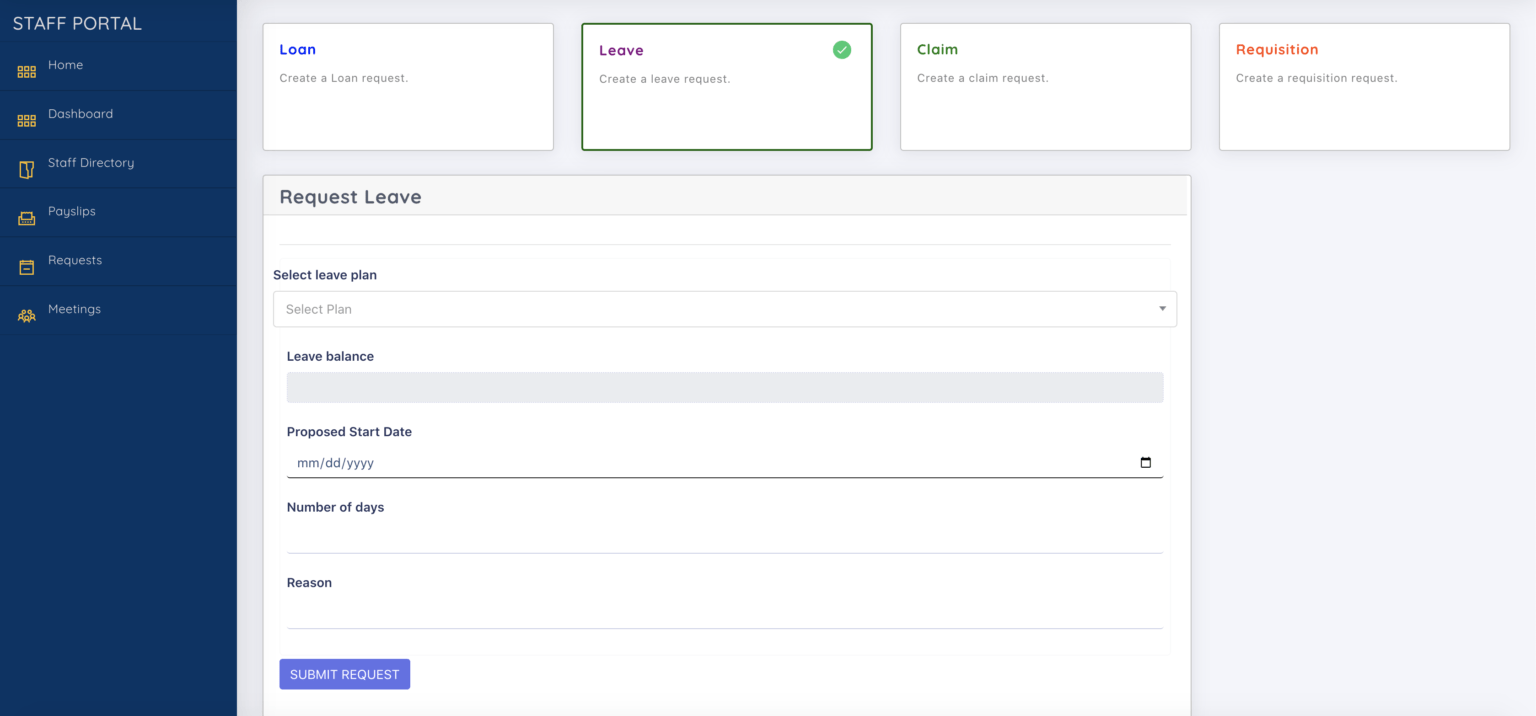
Task: Switch to the Loan request card
Action: pos(408,86)
